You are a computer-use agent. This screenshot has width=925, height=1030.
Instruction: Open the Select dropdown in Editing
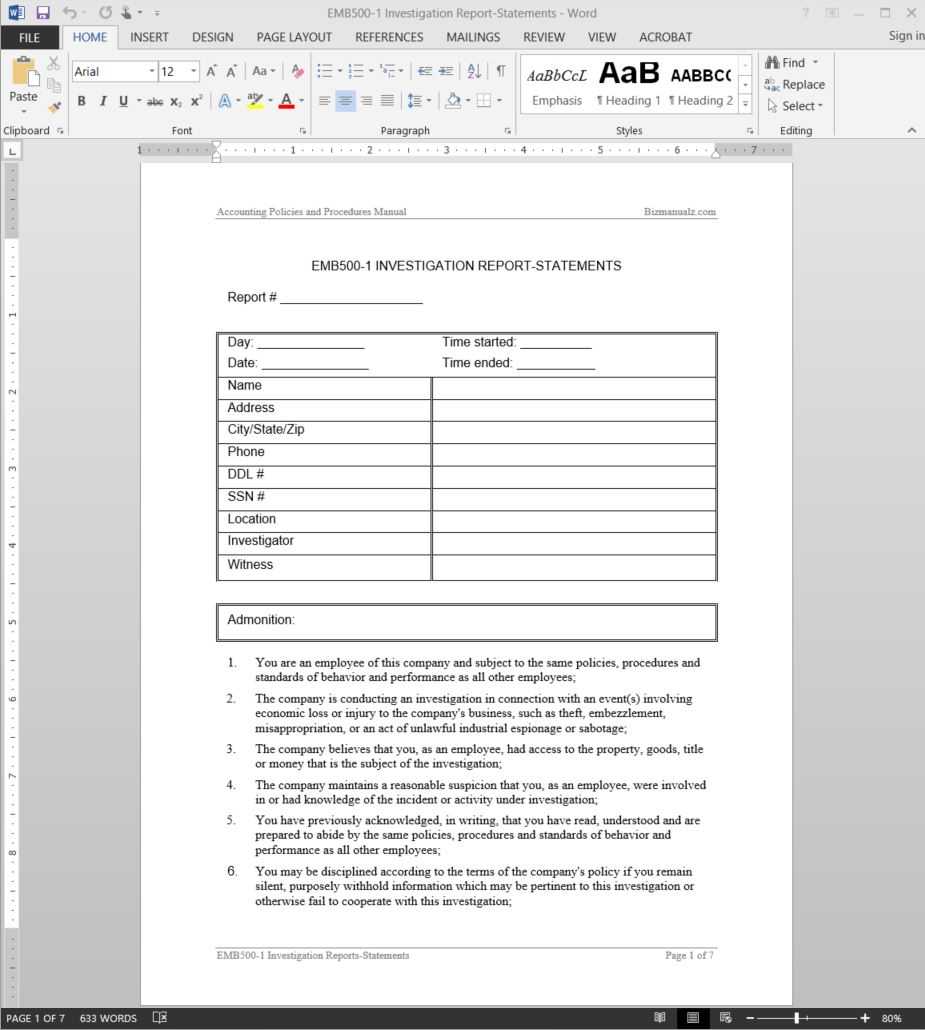tap(795, 106)
